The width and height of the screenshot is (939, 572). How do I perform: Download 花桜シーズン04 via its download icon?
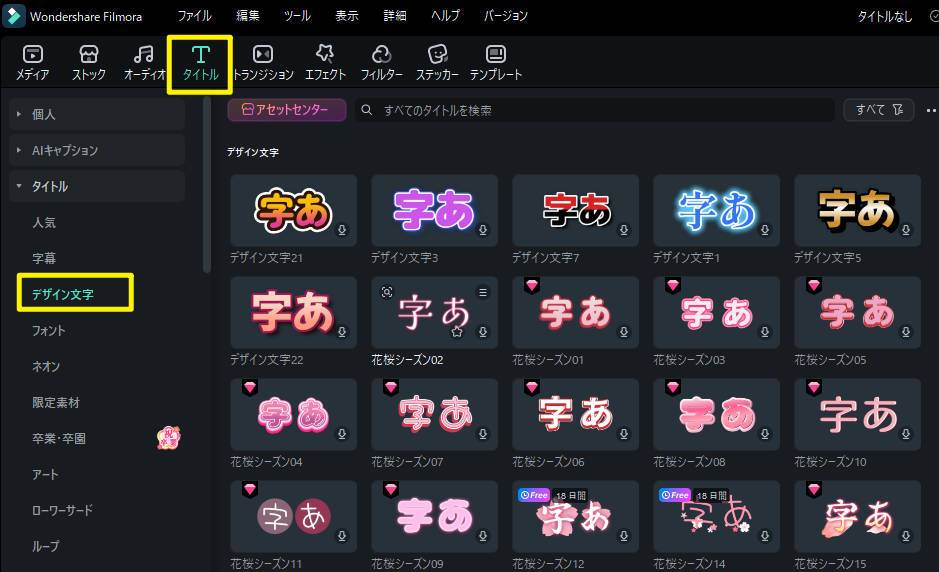[342, 434]
